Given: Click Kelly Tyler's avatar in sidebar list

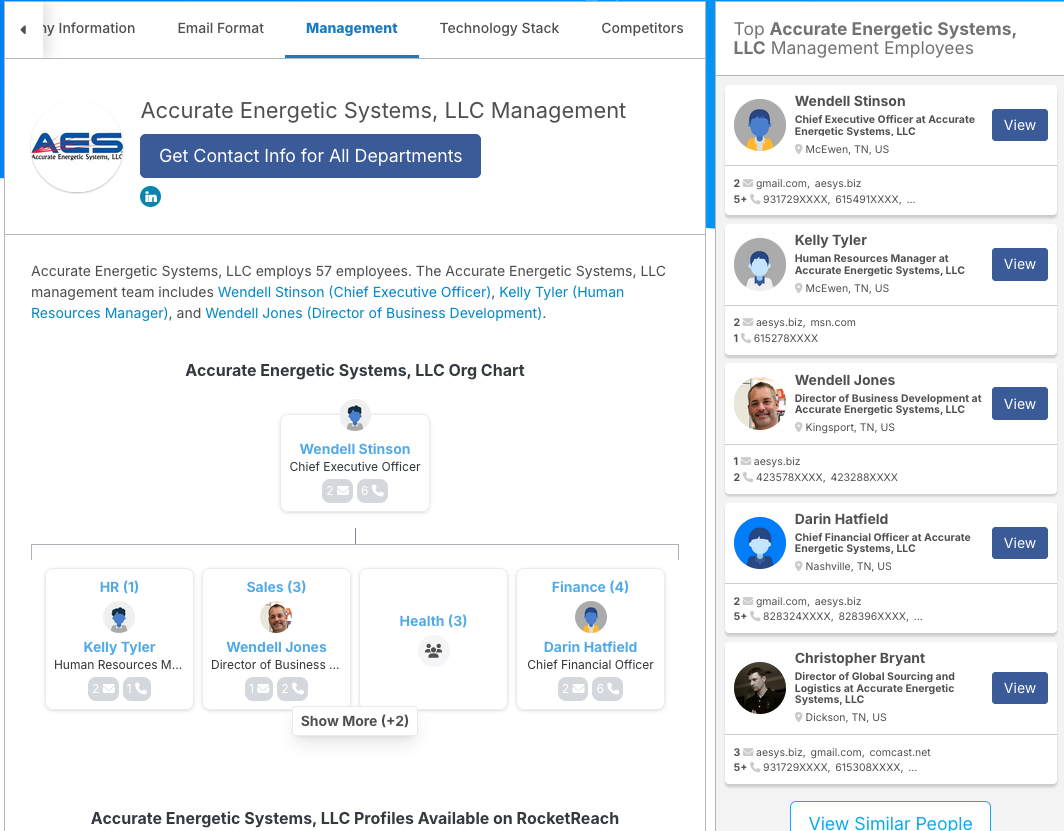Looking at the screenshot, I should click(x=760, y=264).
